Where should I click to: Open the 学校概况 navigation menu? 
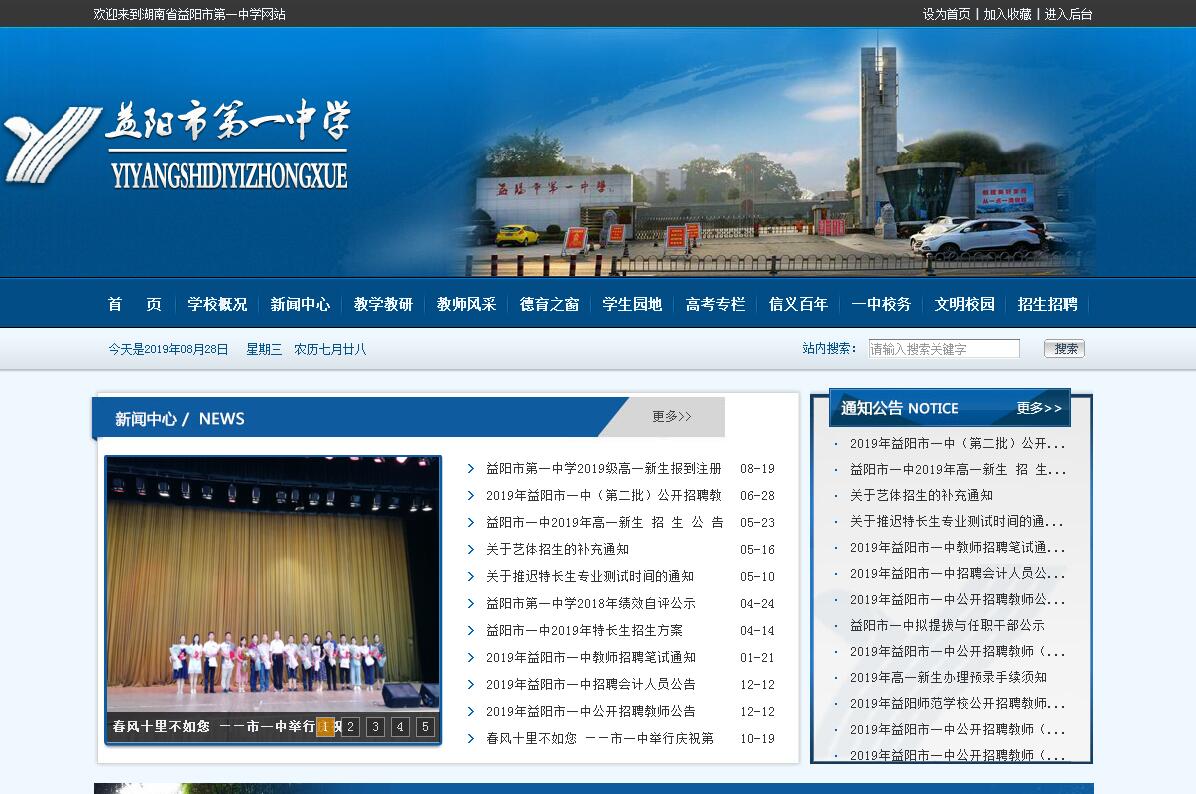(x=217, y=304)
